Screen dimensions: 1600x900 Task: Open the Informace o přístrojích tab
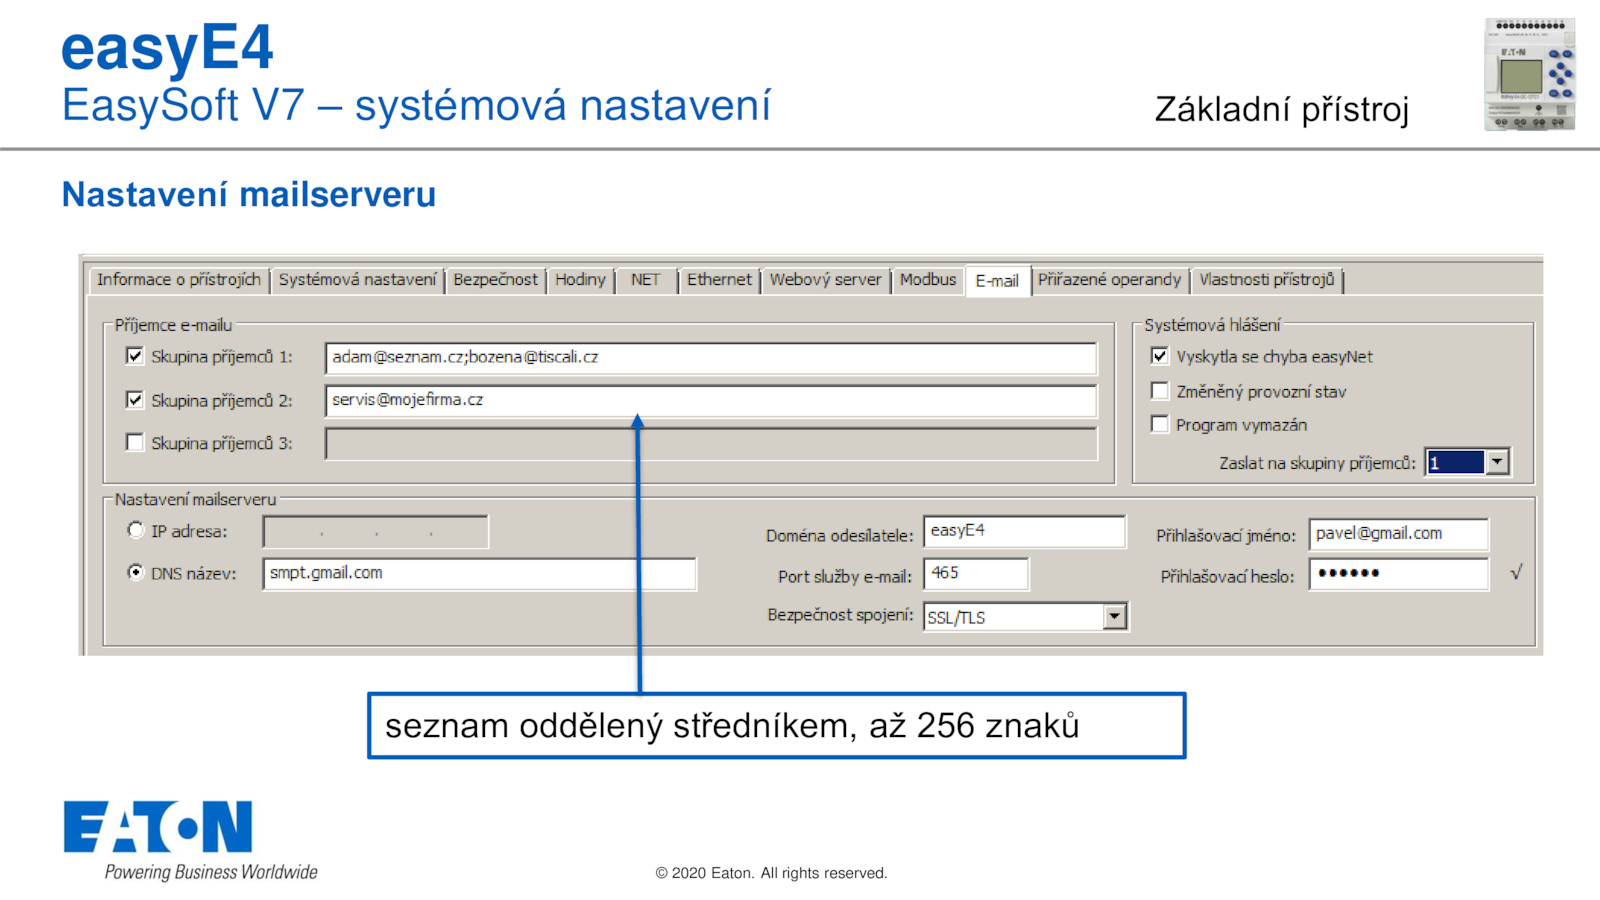tap(179, 280)
